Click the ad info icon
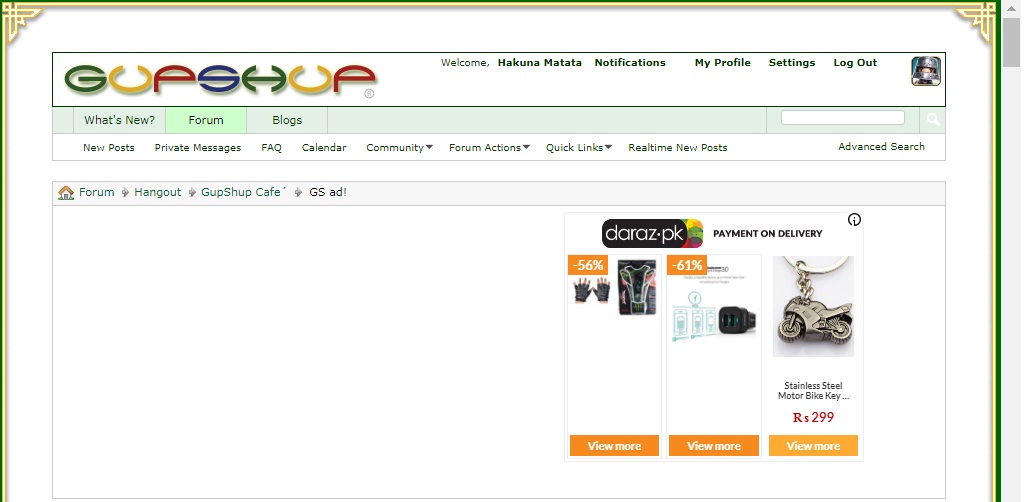The image size is (1024, 502). (854, 220)
